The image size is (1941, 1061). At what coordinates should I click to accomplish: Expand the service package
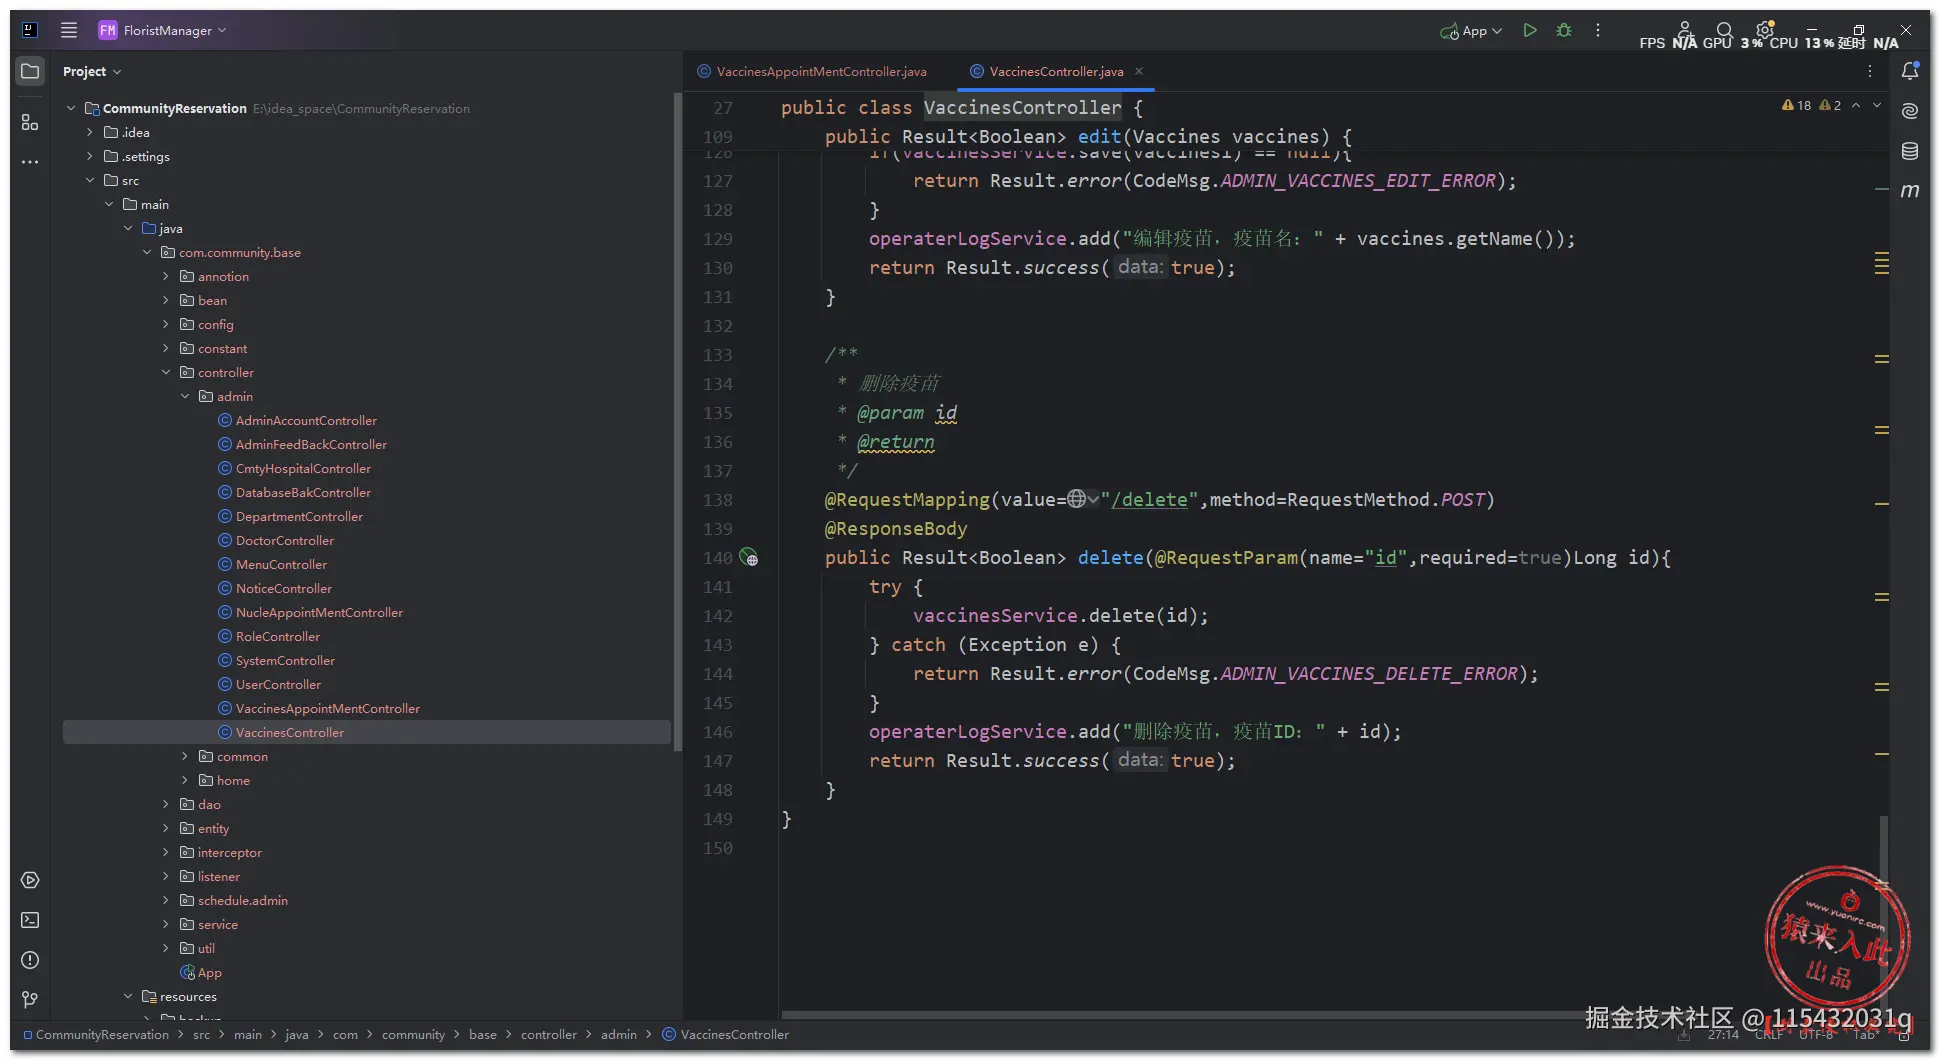(166, 924)
